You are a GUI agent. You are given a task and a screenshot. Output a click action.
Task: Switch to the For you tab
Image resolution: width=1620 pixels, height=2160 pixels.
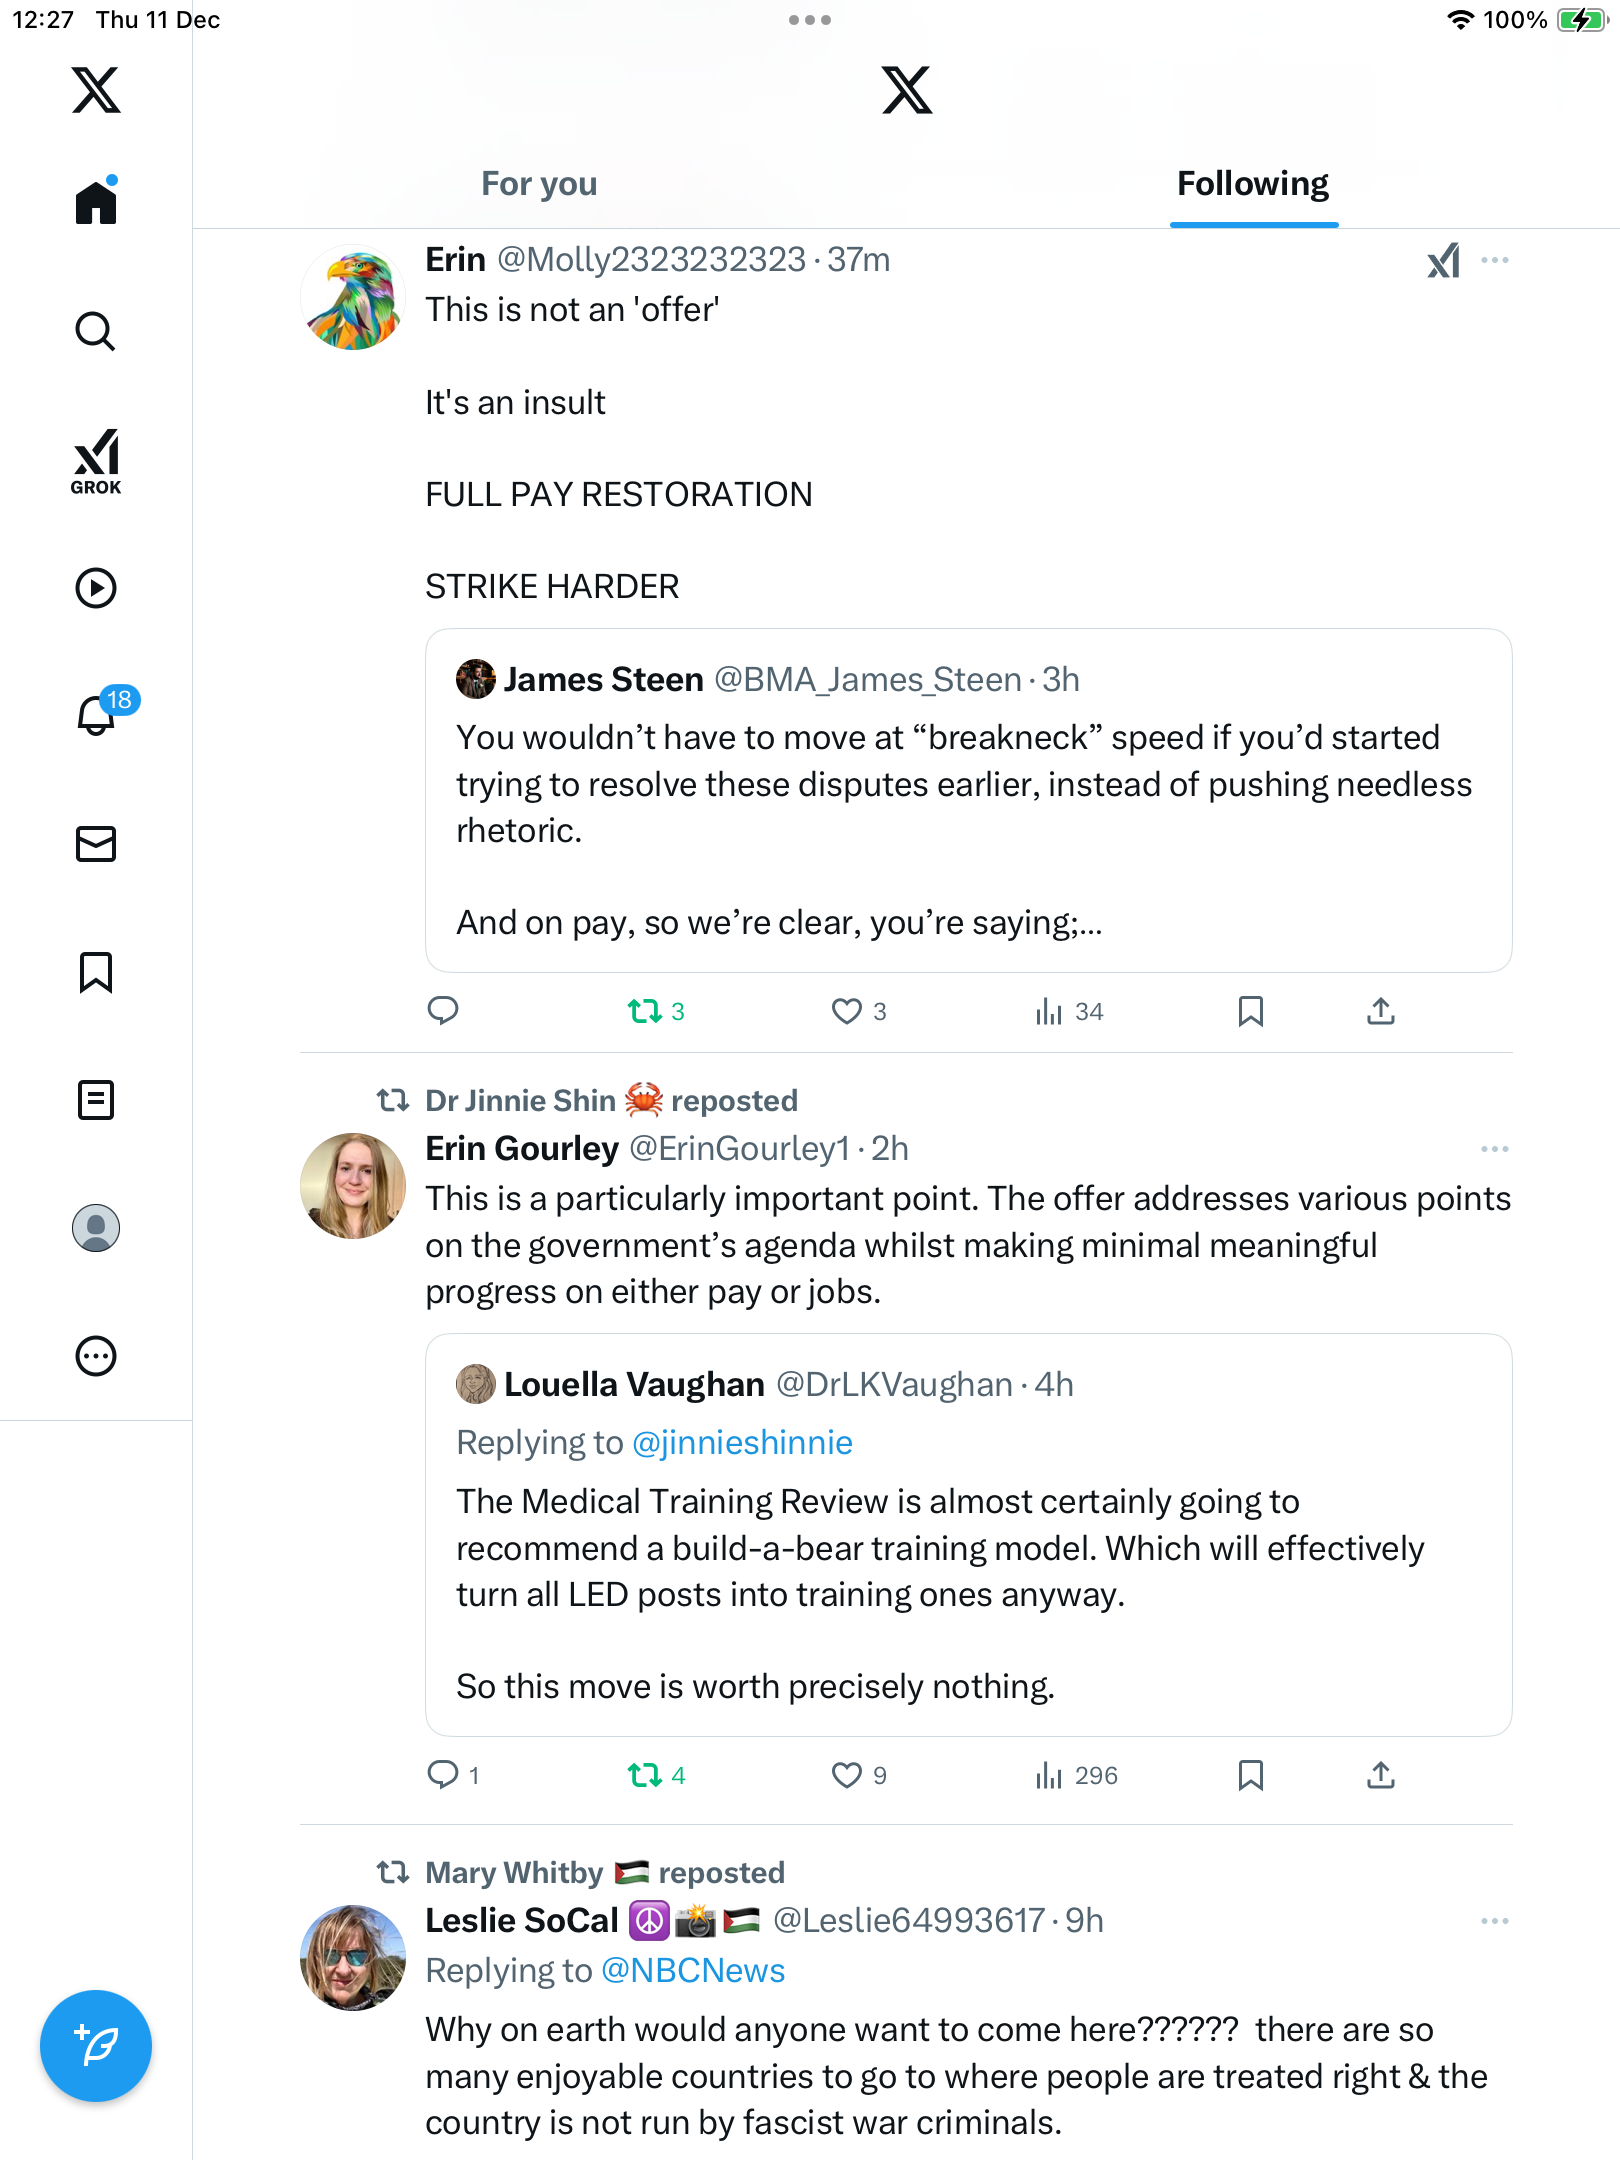[539, 184]
